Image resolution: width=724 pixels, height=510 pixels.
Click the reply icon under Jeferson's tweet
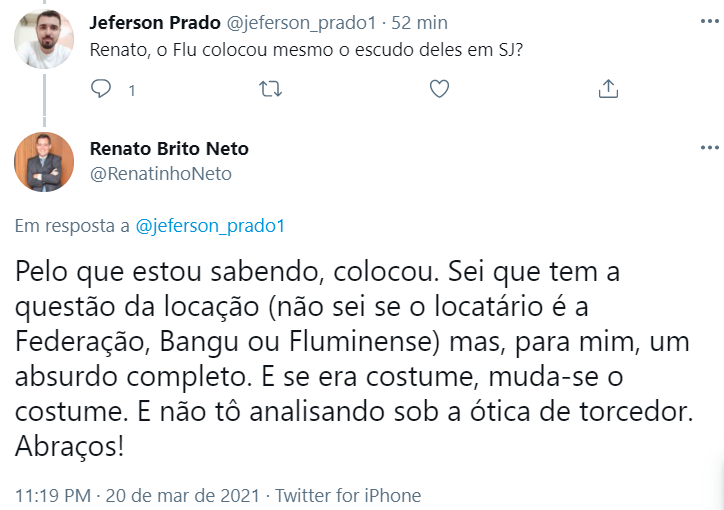[x=100, y=89]
